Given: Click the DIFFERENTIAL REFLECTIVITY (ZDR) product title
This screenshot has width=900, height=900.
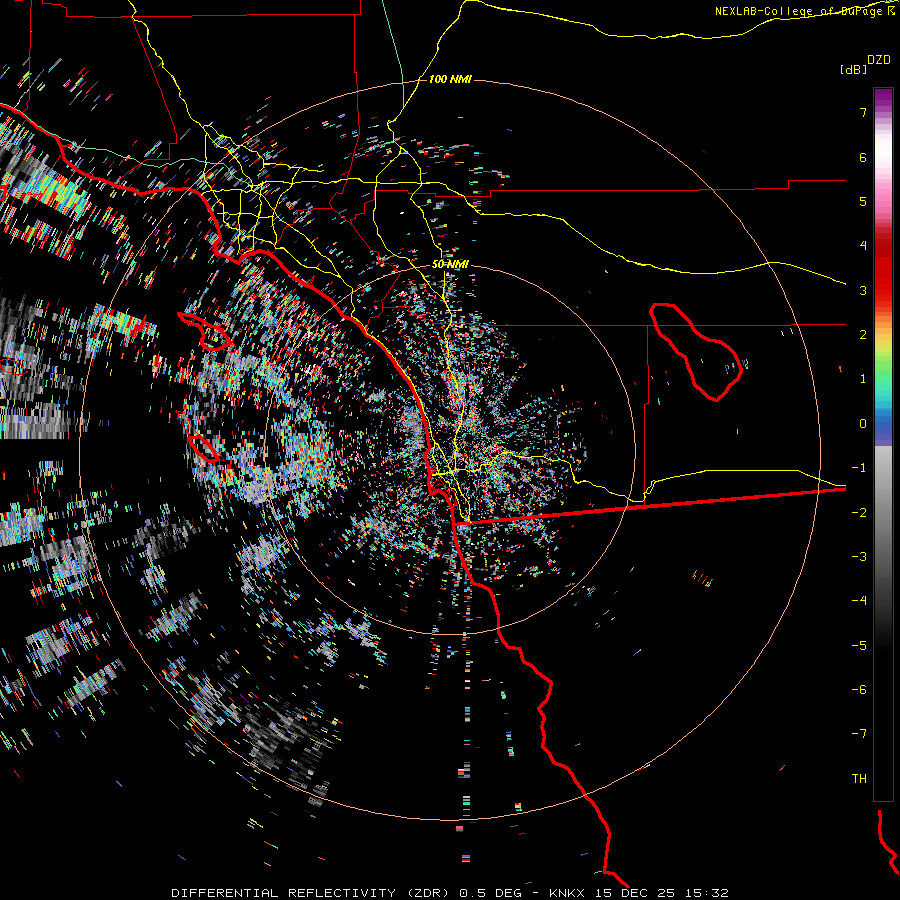Looking at the screenshot, I should tap(312, 893).
